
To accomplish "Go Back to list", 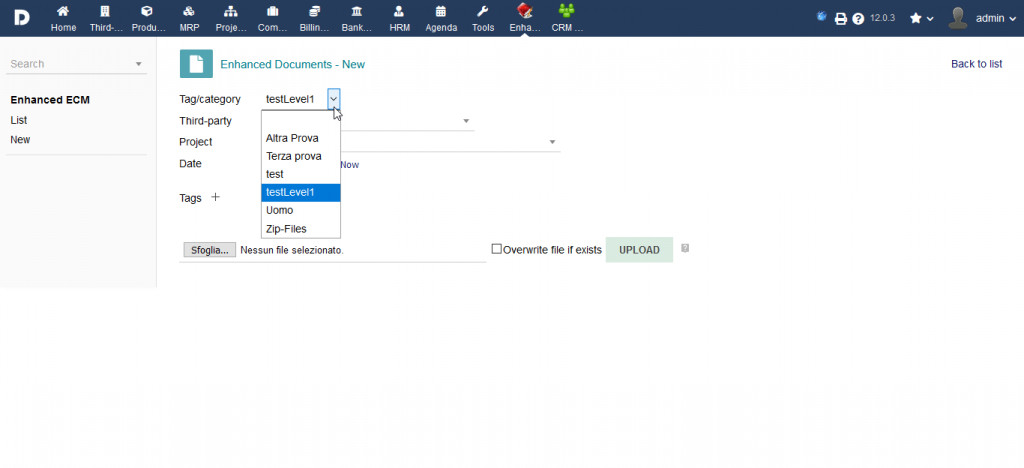I will 976,64.
